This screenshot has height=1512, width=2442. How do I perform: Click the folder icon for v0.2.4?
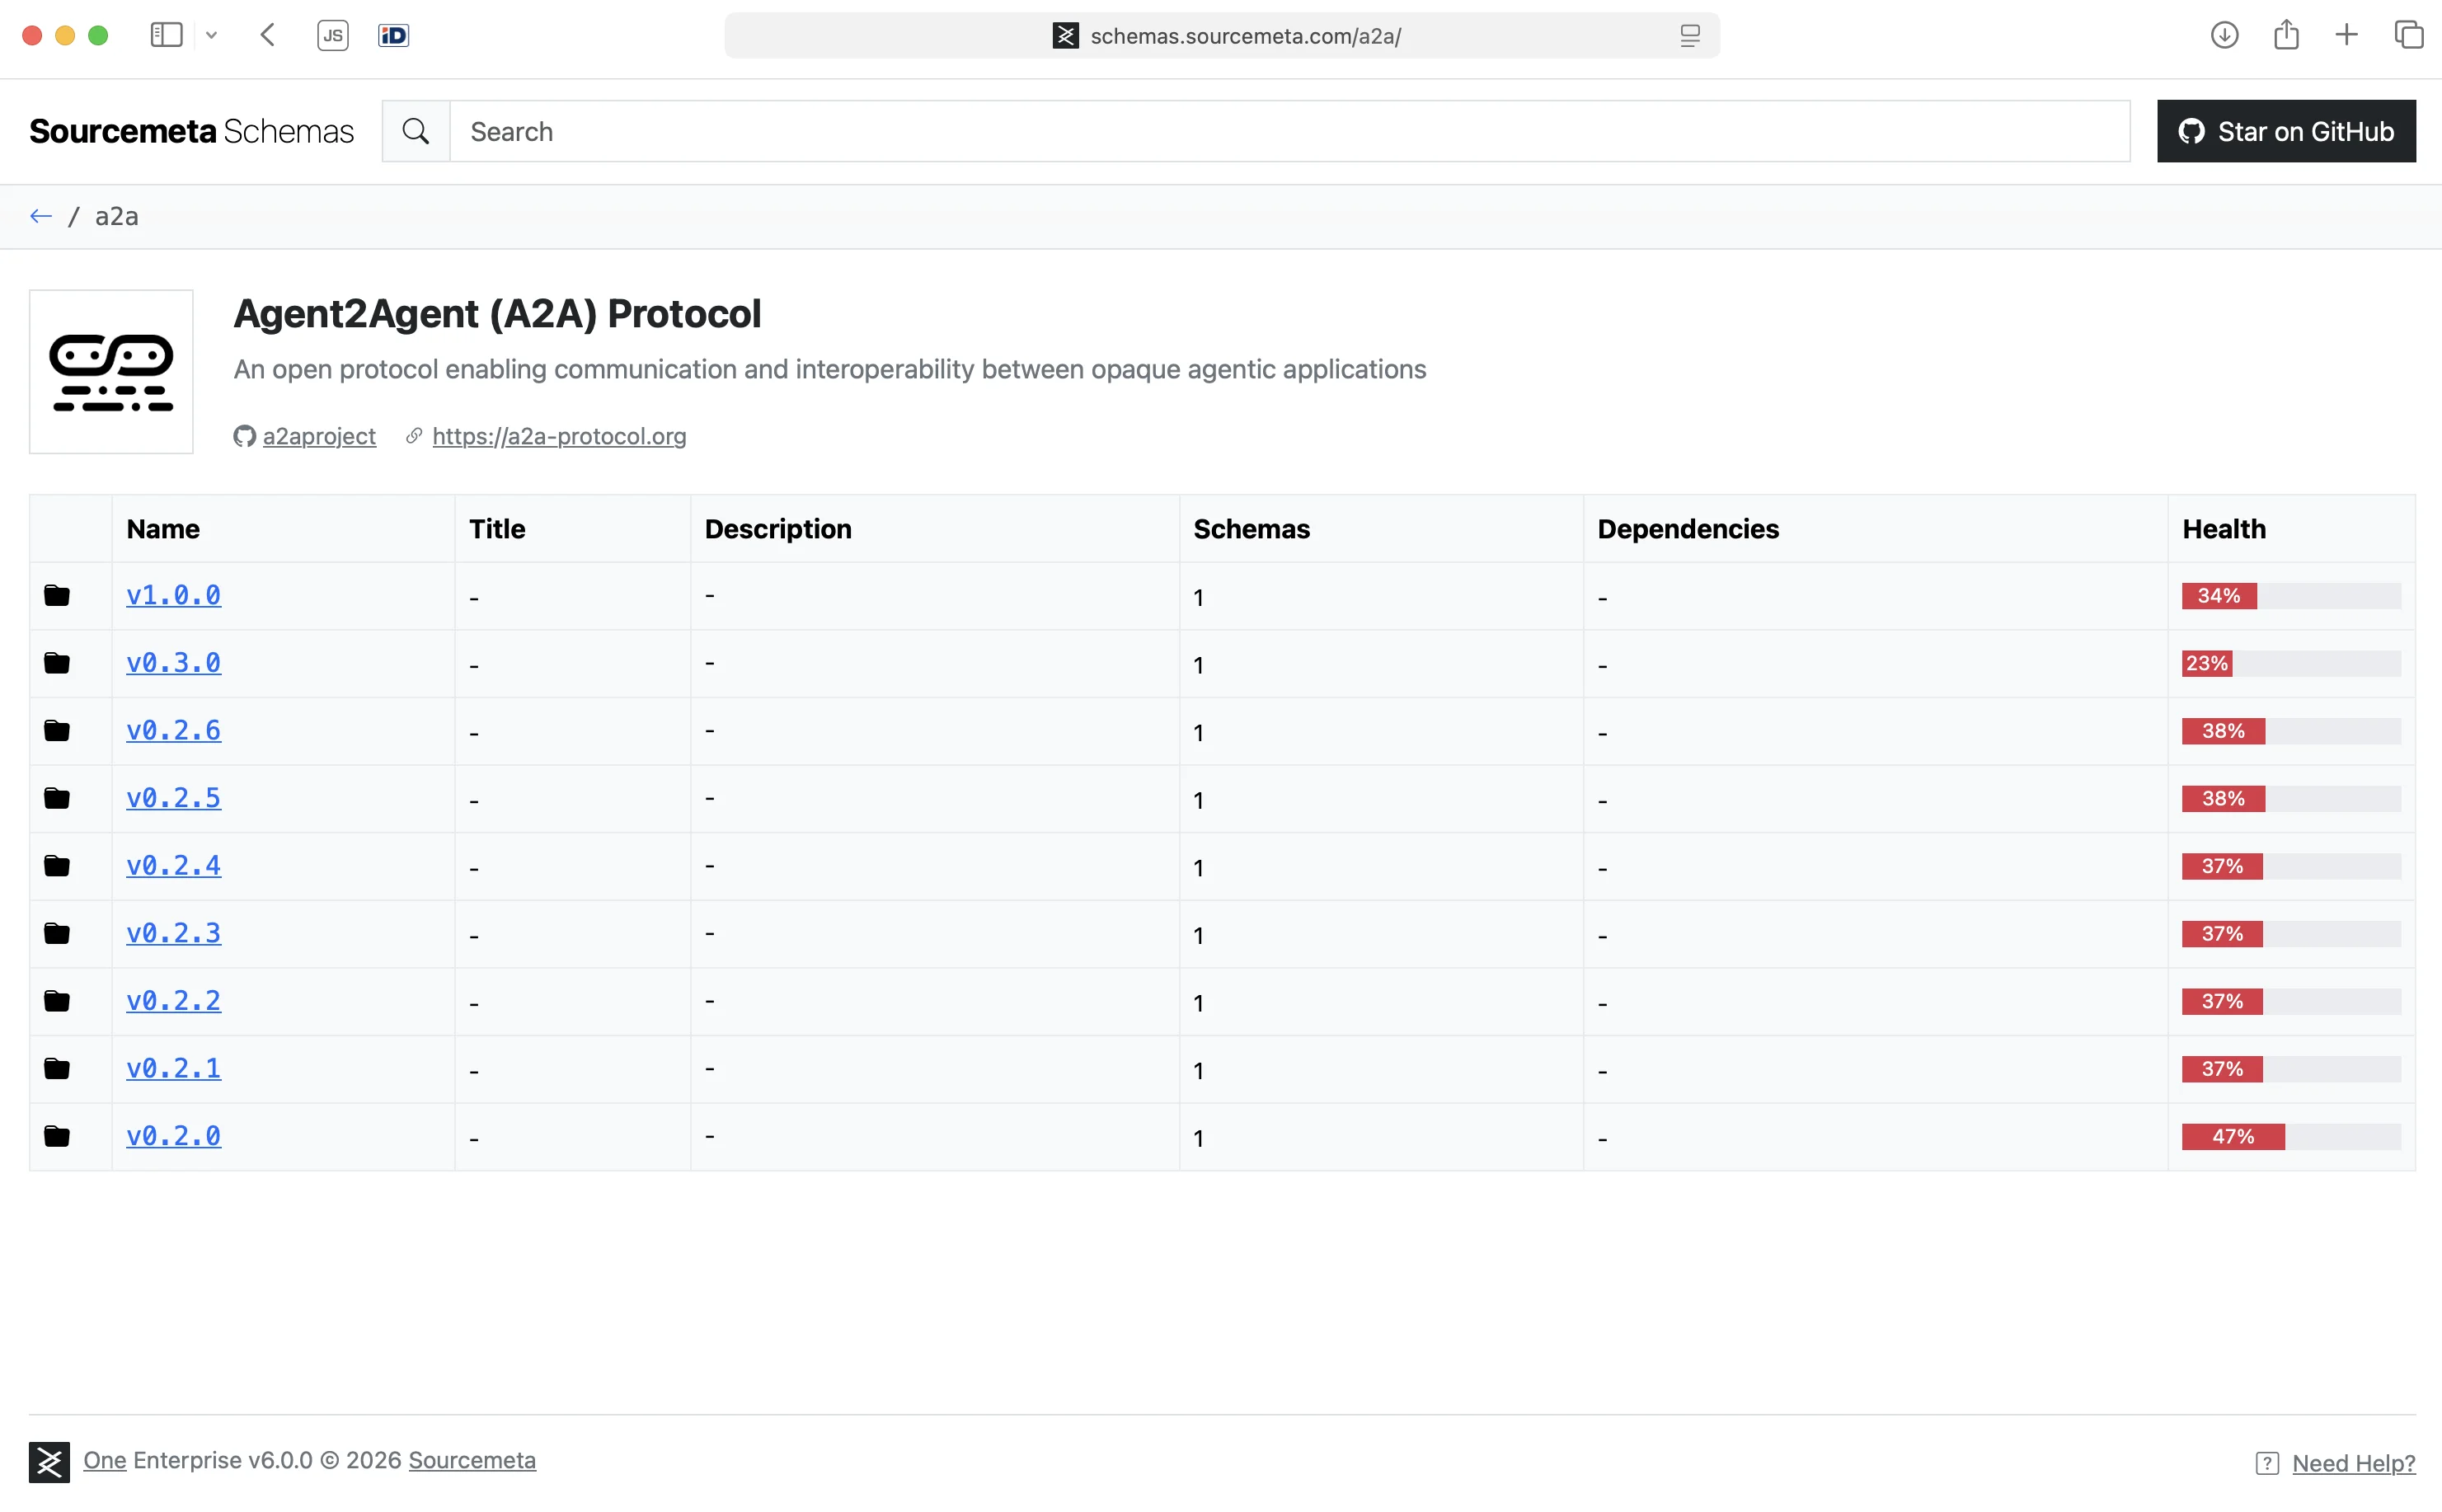(57, 866)
